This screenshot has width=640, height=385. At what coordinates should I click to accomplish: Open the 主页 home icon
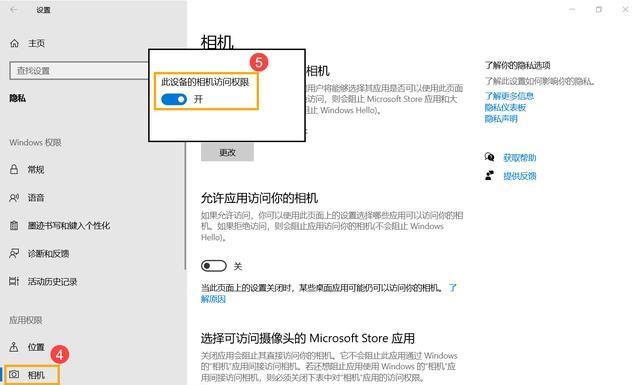tap(14, 43)
